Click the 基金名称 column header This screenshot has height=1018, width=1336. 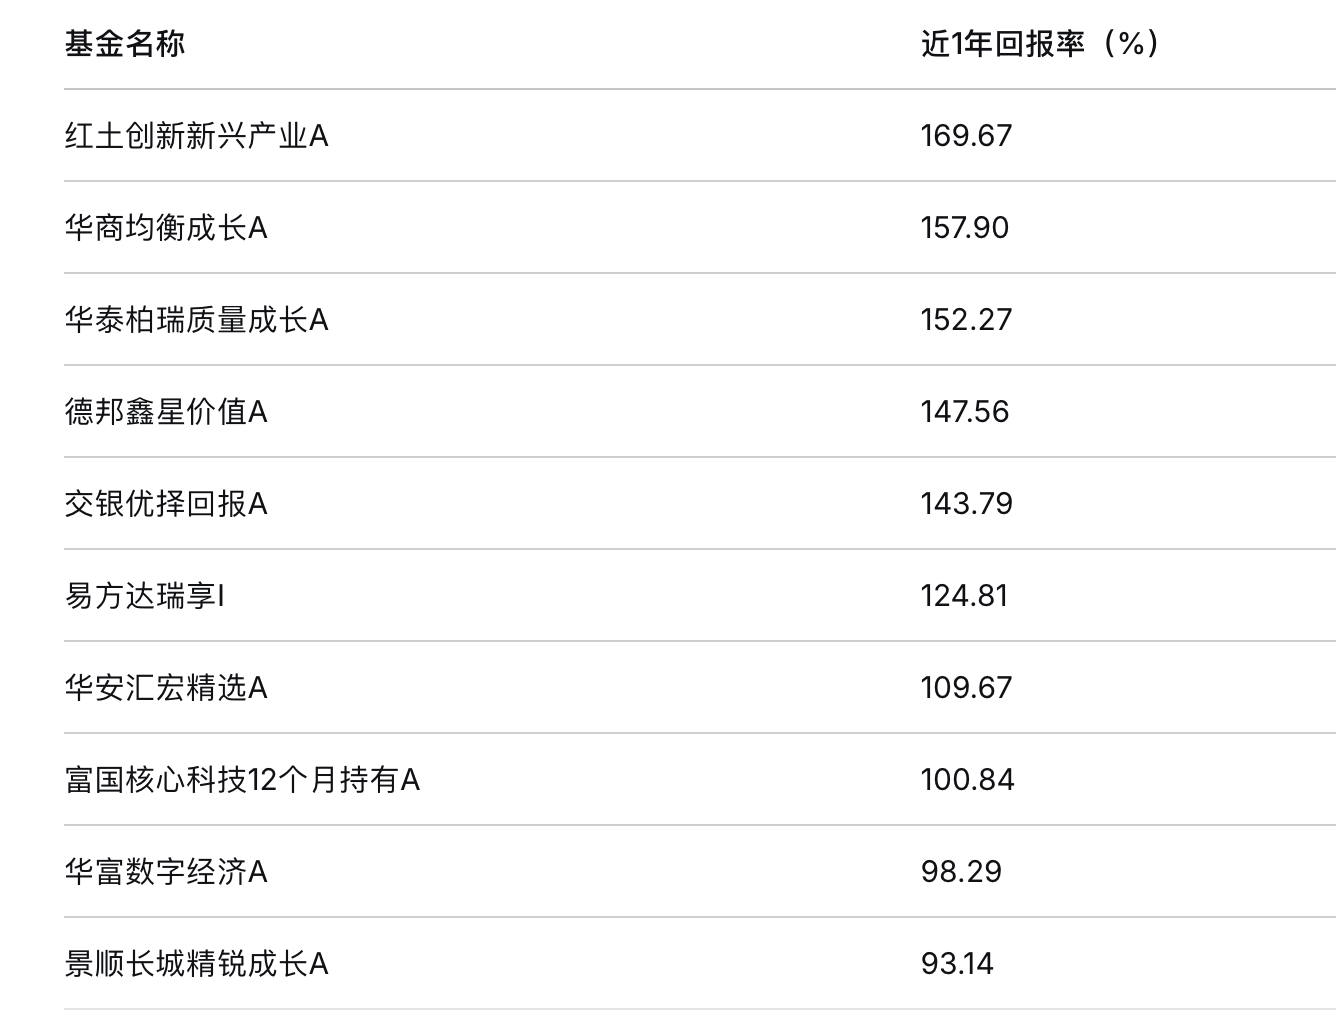pos(125,44)
